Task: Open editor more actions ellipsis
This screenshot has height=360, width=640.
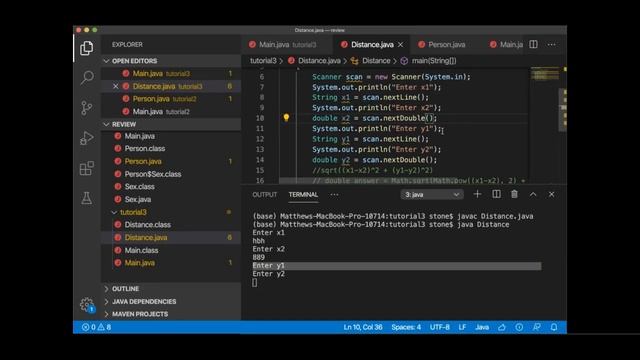Action: click(x=551, y=44)
